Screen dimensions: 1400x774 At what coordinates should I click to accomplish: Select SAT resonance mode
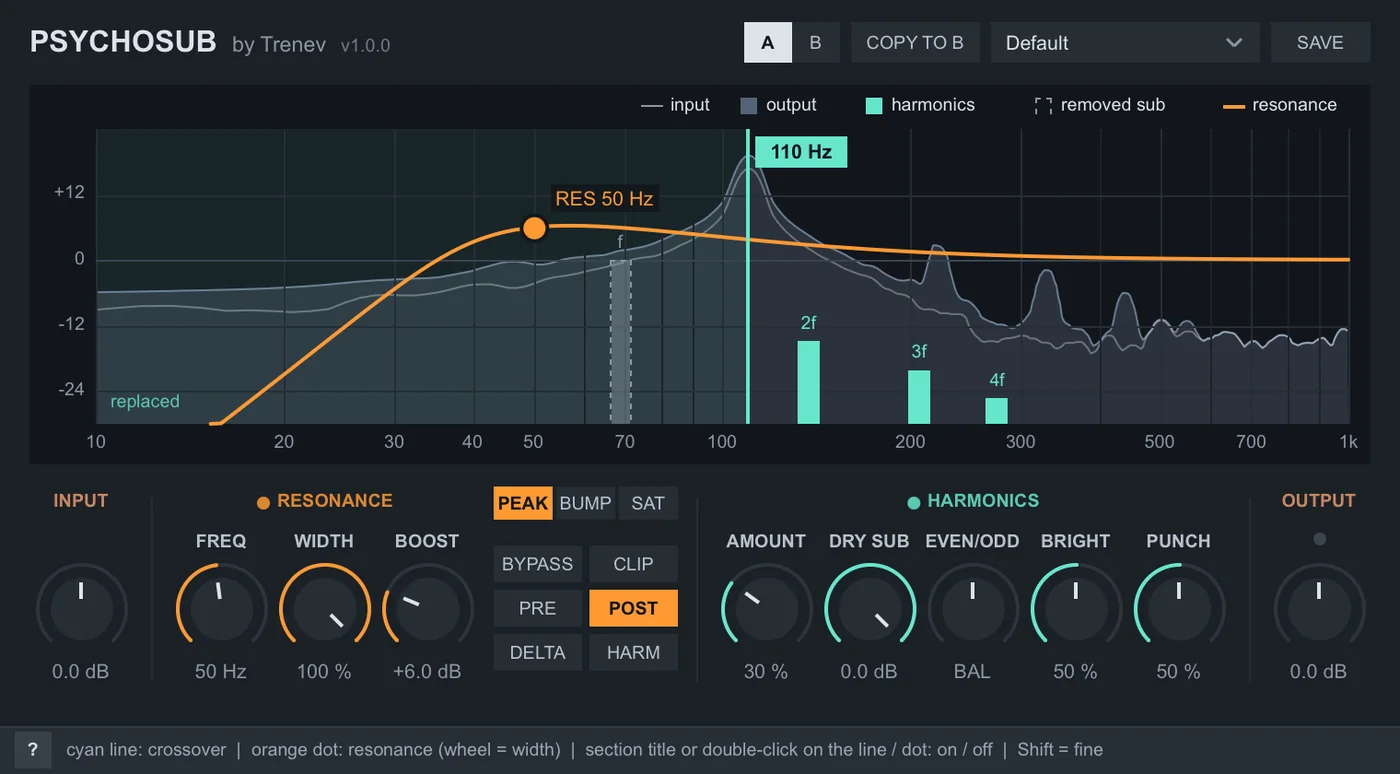648,503
